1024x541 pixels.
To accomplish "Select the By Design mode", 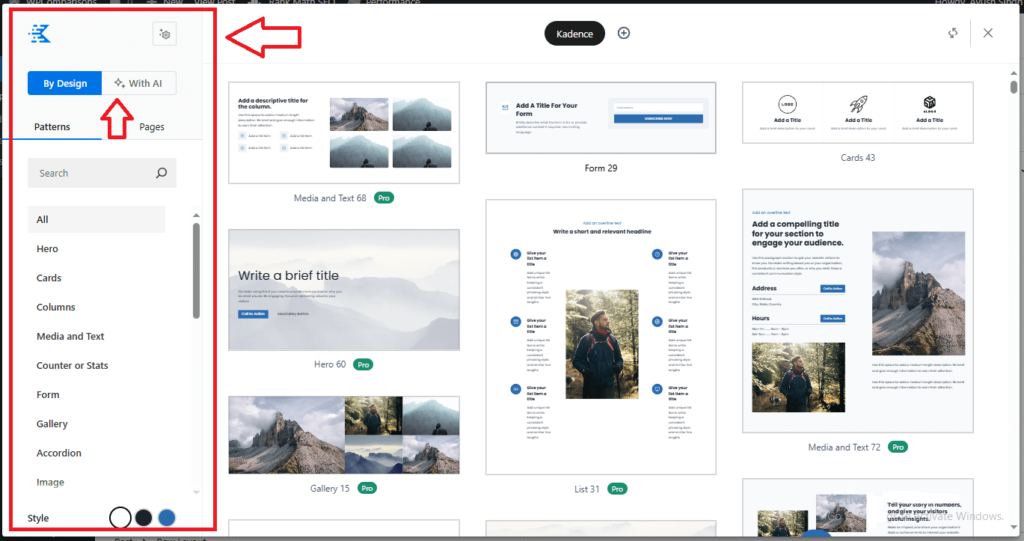I will pyautogui.click(x=65, y=83).
